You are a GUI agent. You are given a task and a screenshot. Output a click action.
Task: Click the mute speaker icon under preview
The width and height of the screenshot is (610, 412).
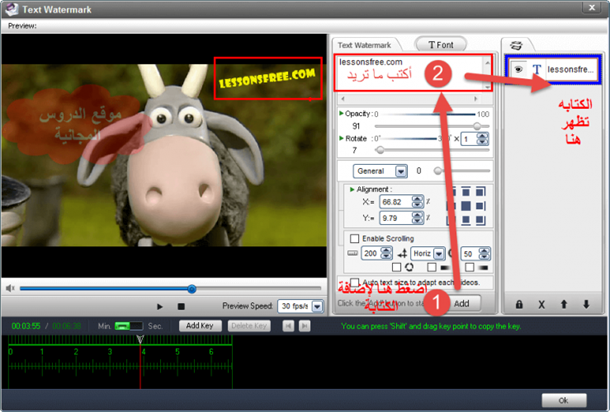coord(10,288)
